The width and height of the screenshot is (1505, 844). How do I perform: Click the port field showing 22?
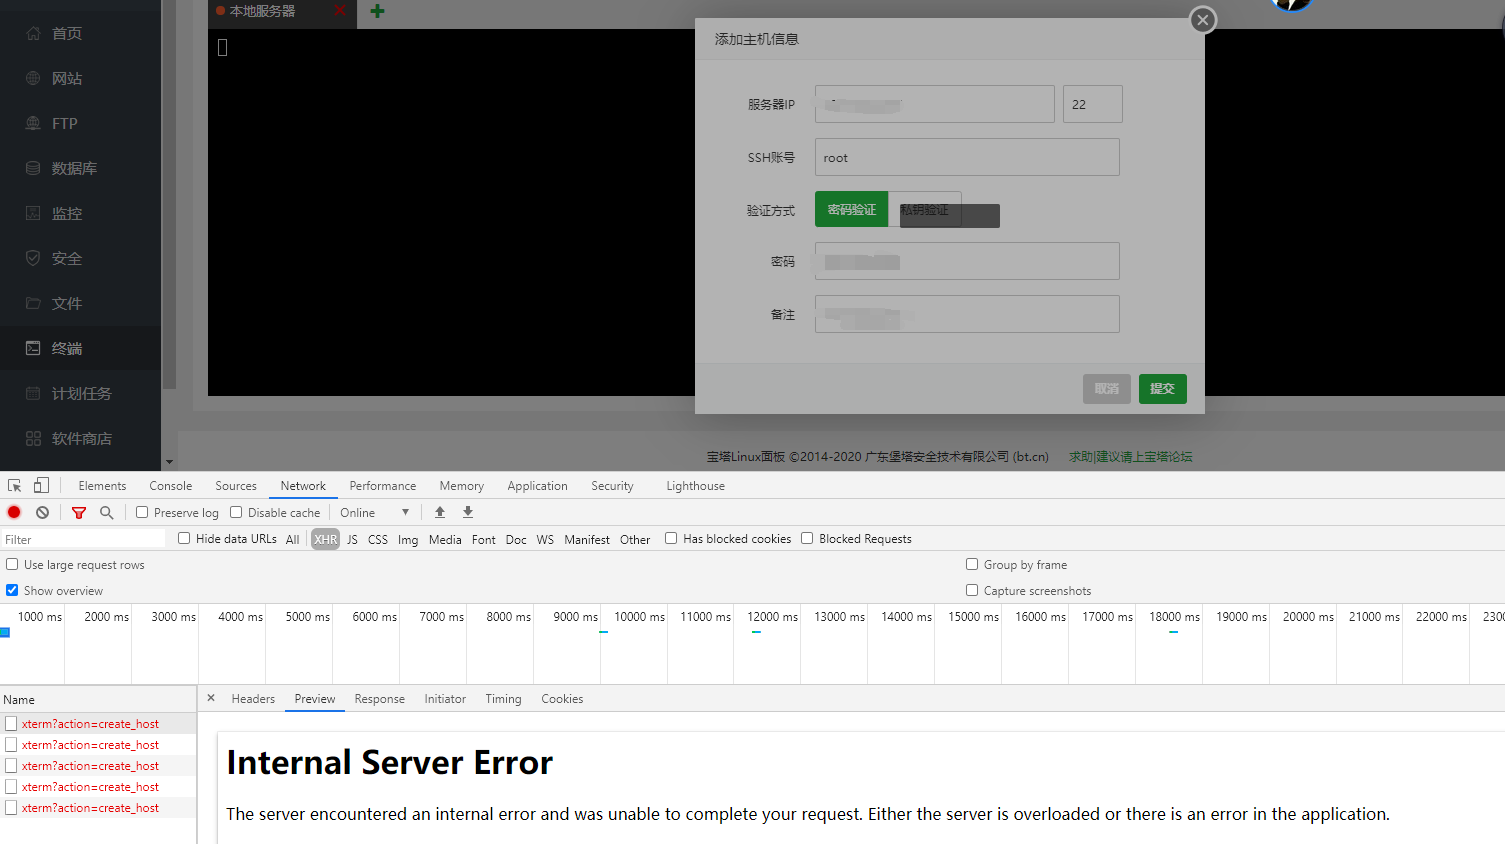(x=1093, y=104)
